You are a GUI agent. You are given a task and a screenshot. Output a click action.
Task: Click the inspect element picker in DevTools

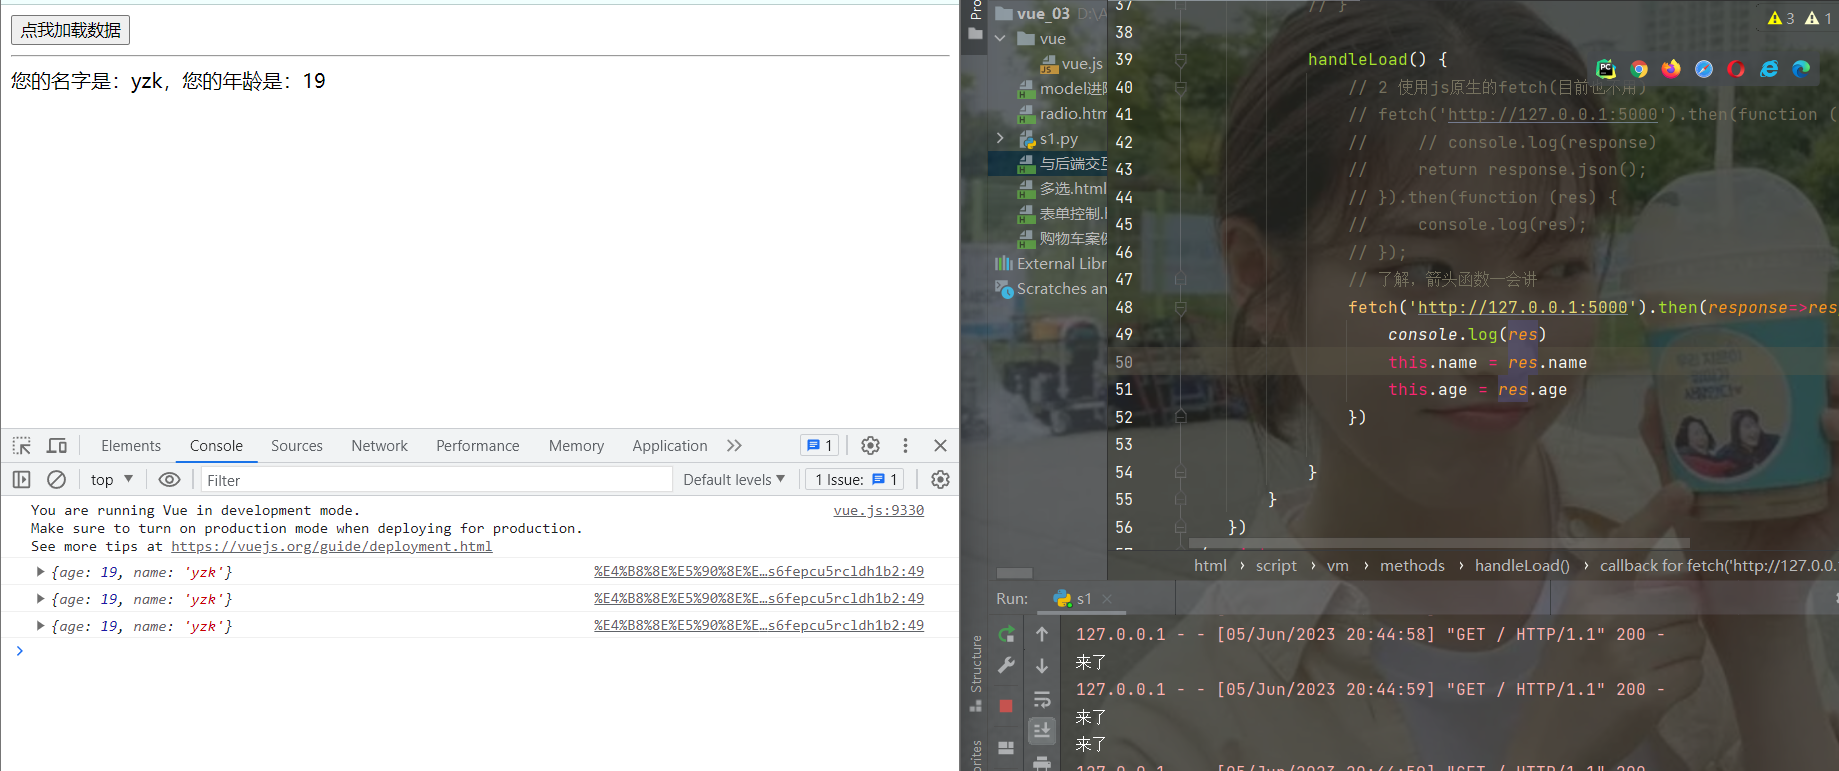tap(22, 446)
